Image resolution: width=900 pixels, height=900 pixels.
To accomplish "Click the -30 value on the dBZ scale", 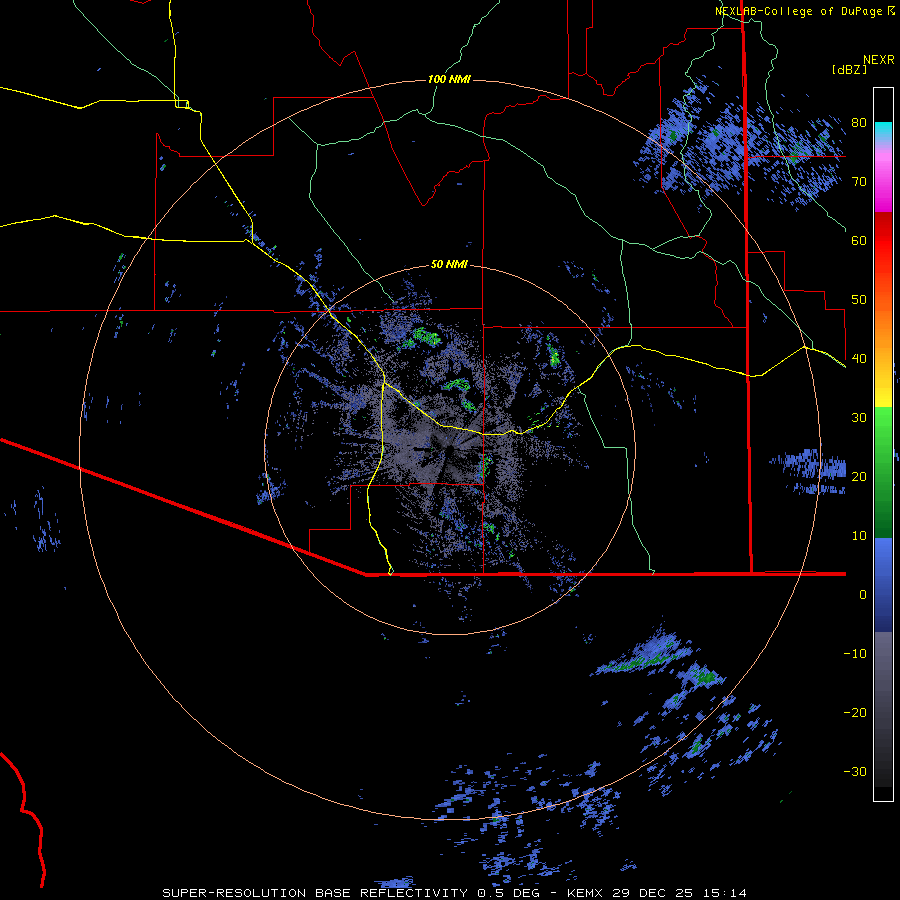I will pyautogui.click(x=855, y=771).
